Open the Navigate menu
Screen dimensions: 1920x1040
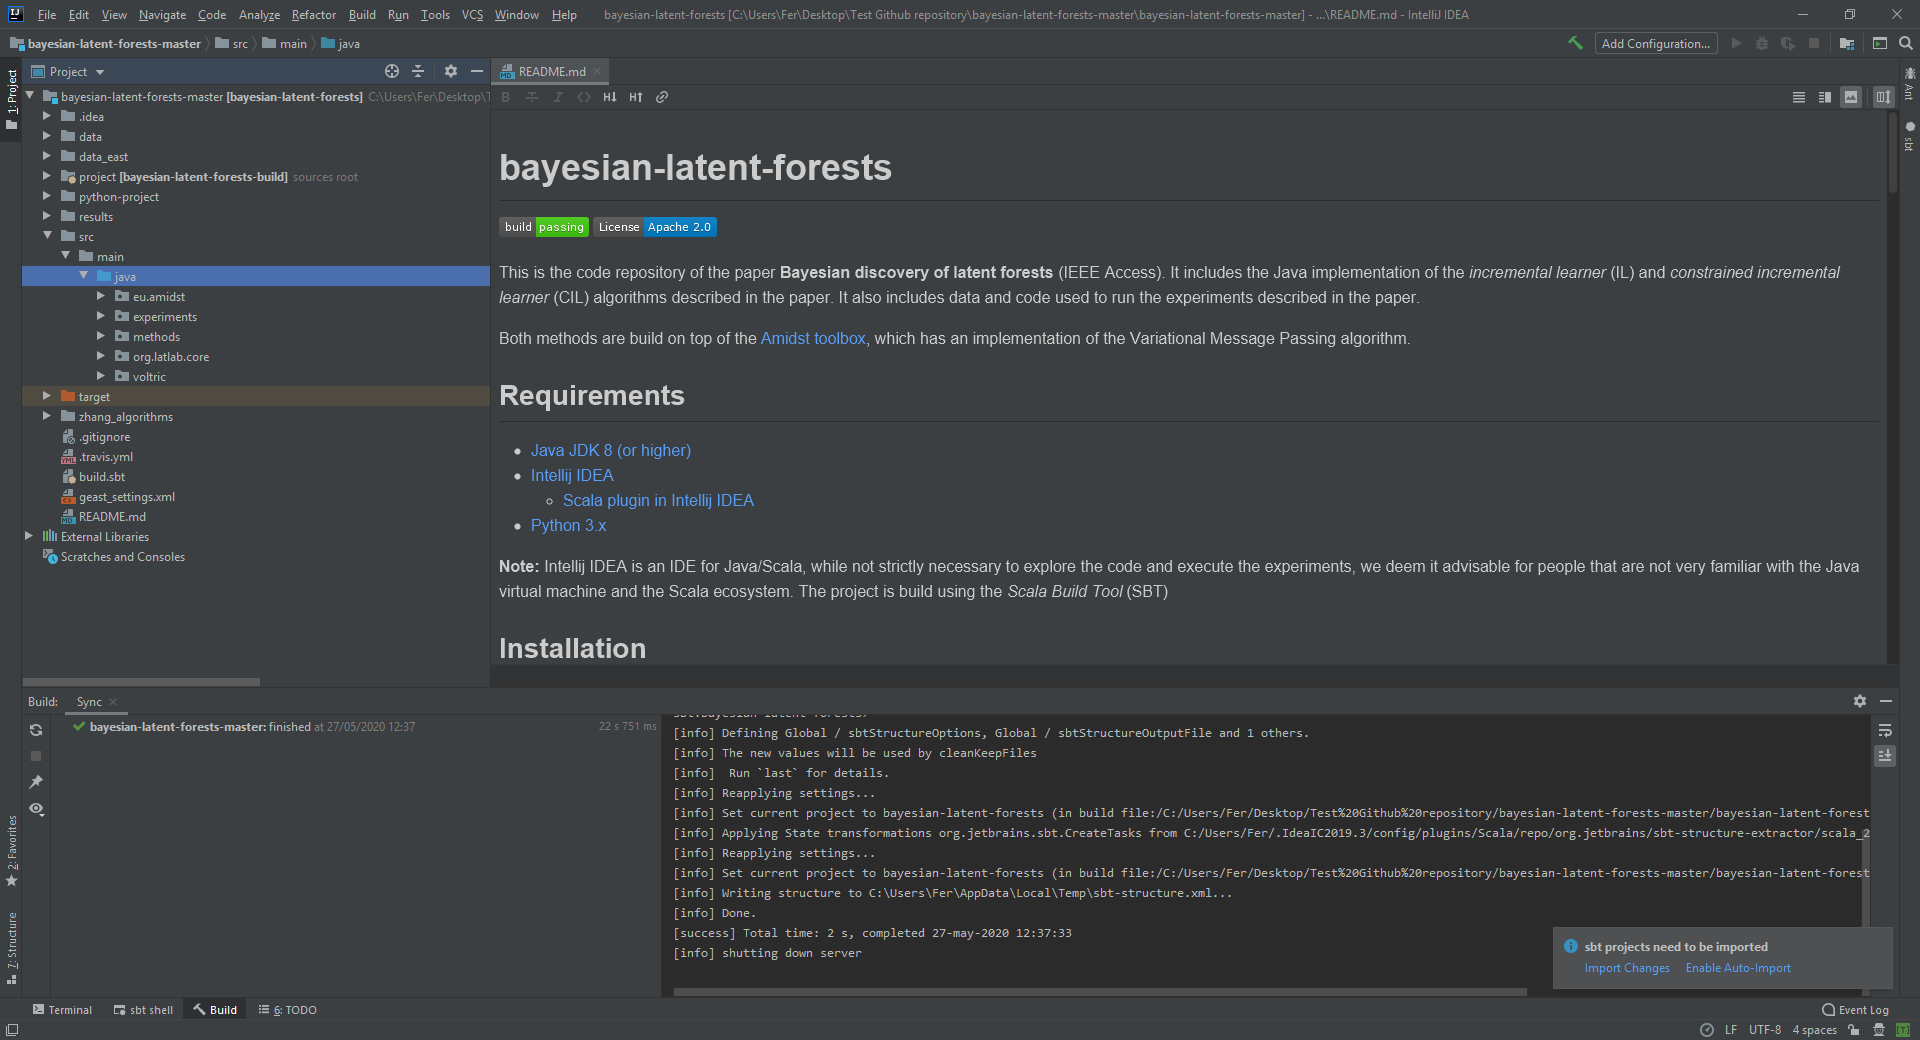[x=162, y=15]
